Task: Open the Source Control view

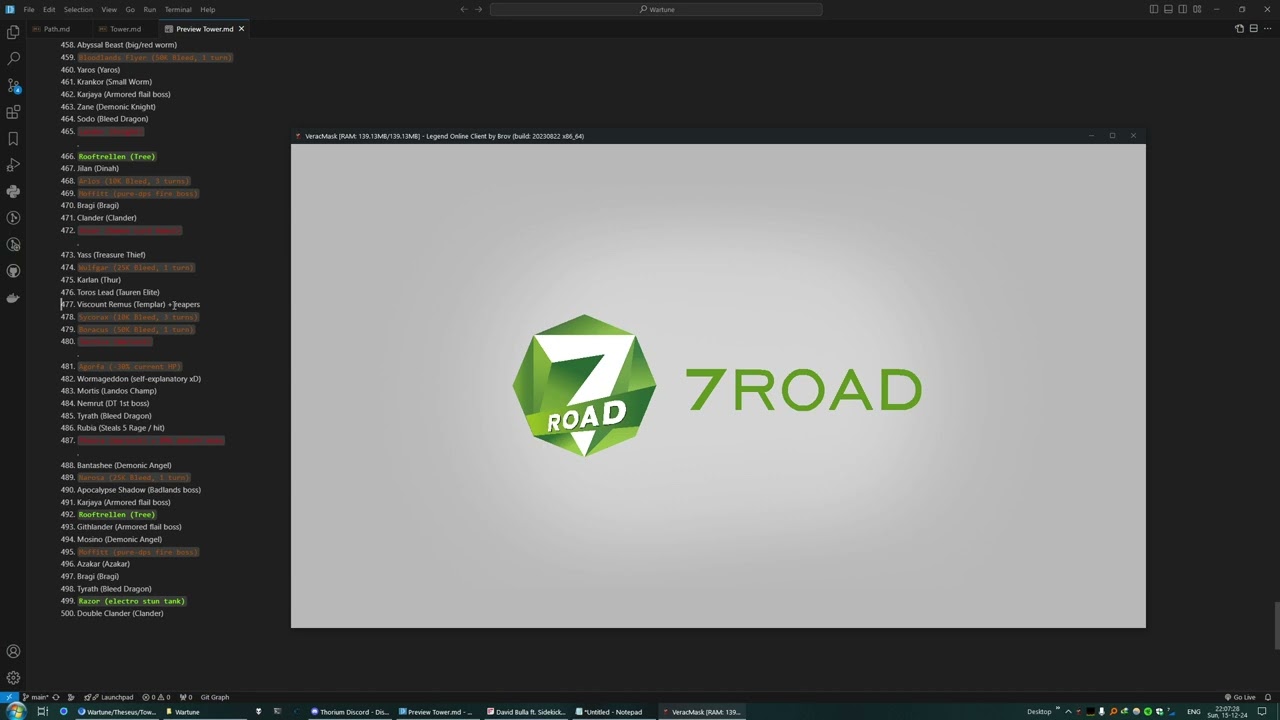Action: click(13, 86)
